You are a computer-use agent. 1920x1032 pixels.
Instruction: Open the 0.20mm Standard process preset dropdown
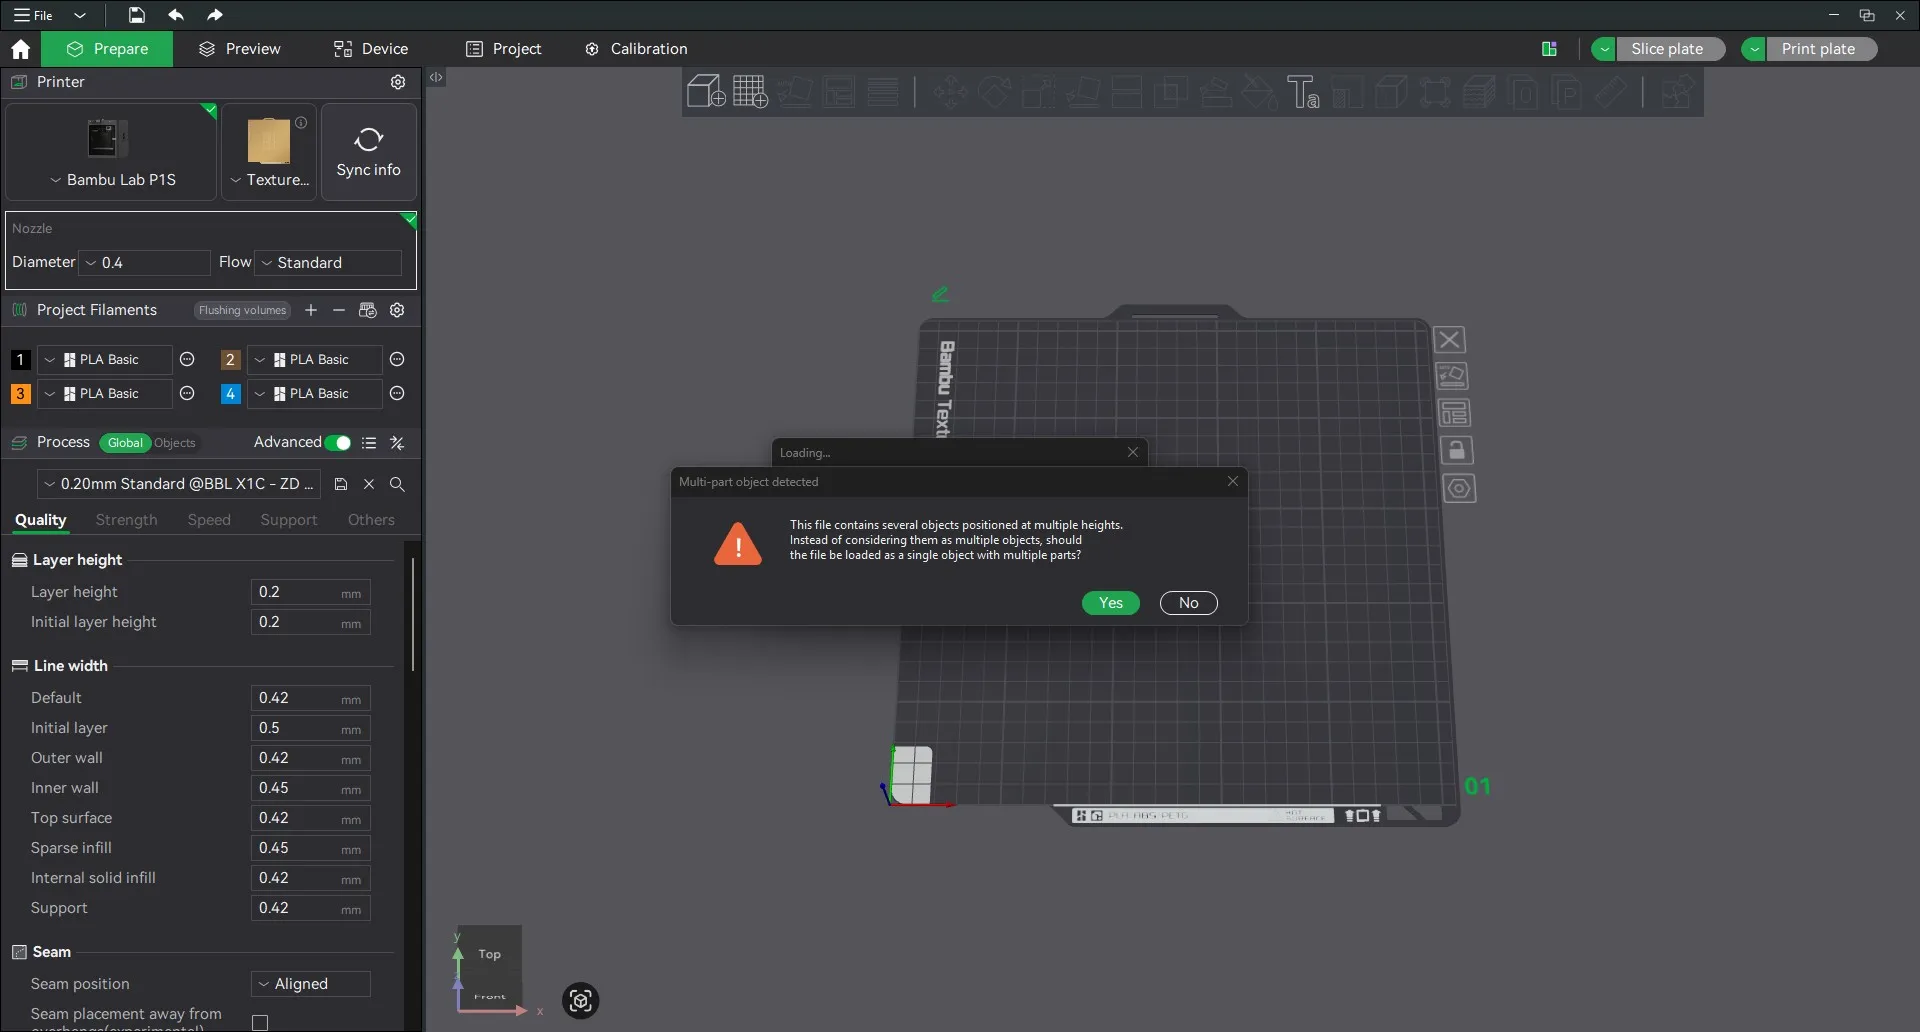(179, 484)
